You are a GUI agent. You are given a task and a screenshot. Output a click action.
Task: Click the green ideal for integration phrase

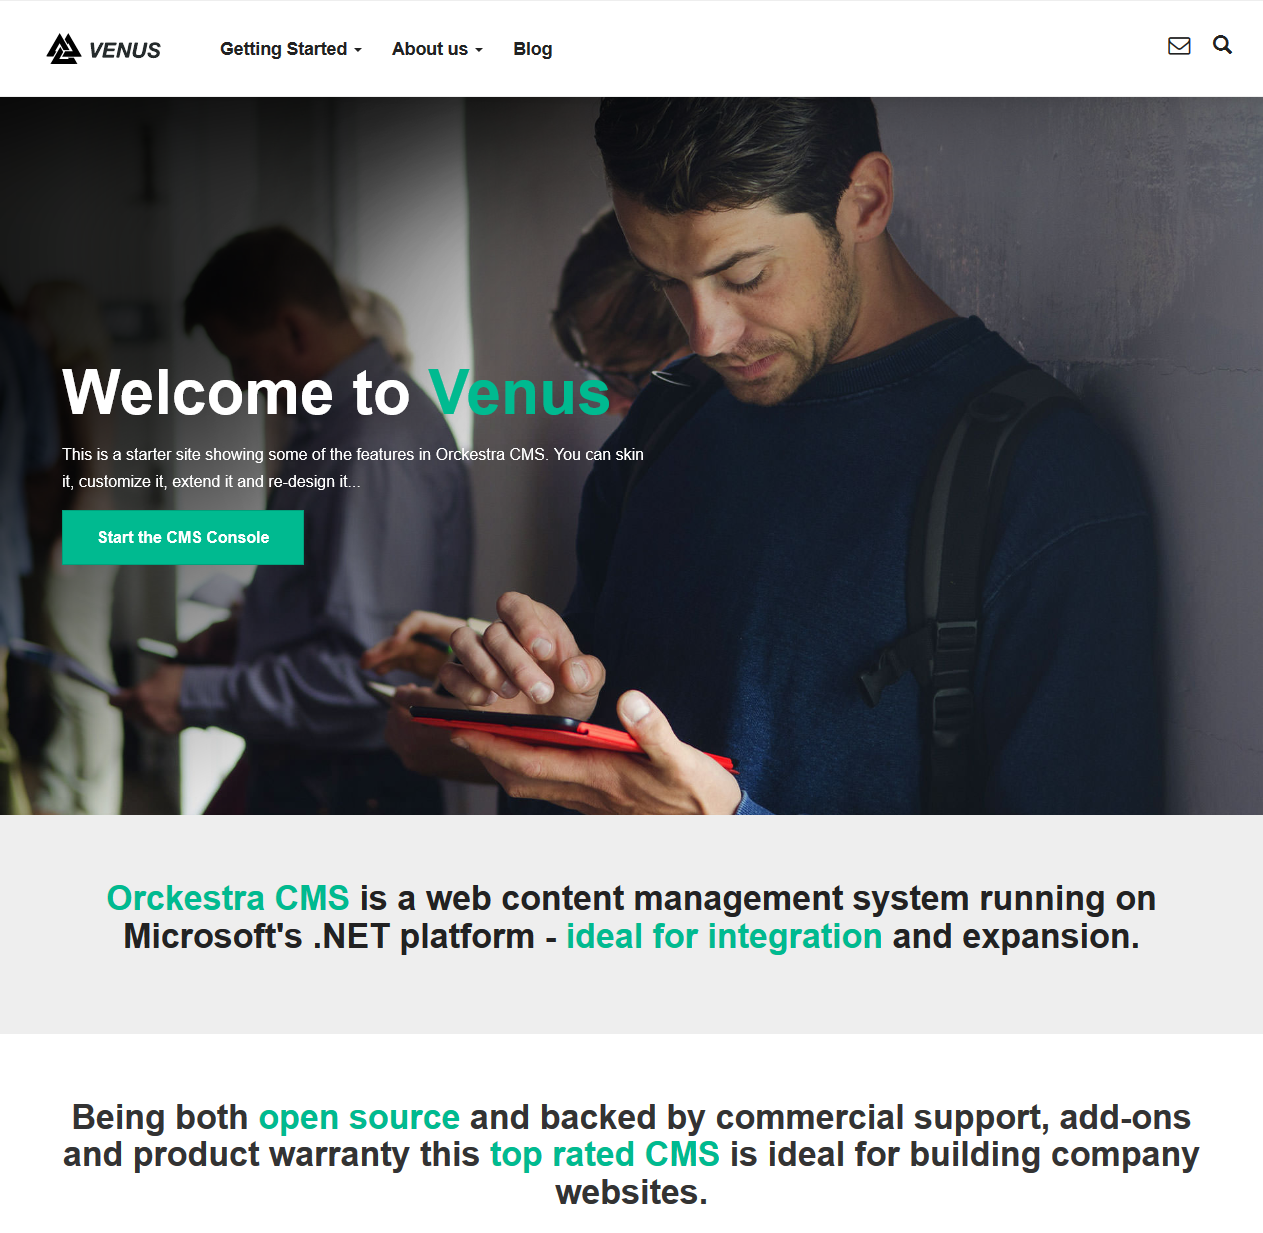[724, 936]
